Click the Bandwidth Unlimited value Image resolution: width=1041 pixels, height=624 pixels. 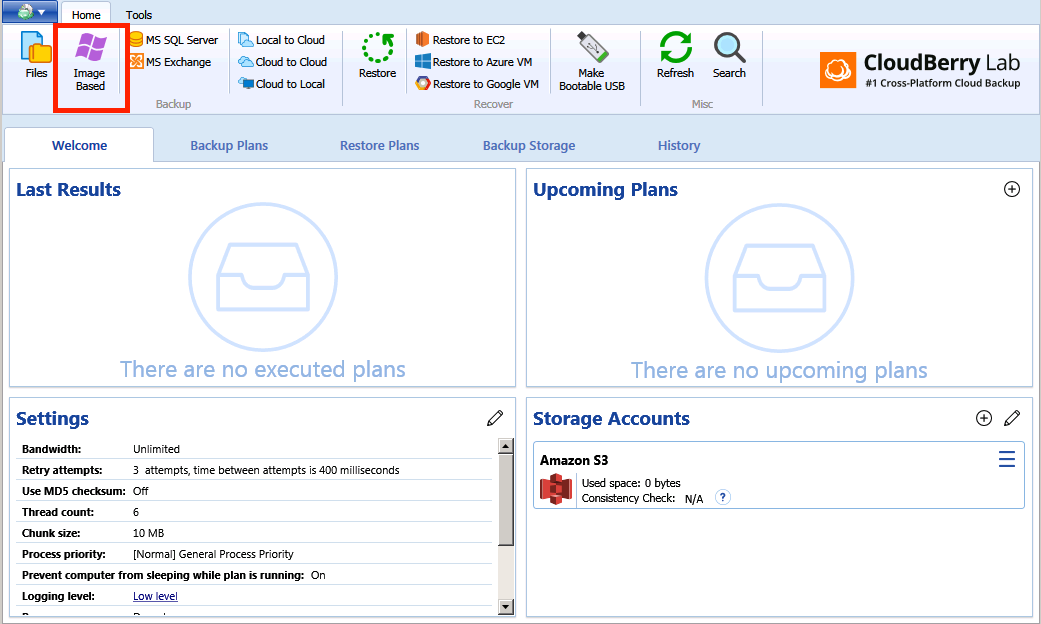pos(156,449)
